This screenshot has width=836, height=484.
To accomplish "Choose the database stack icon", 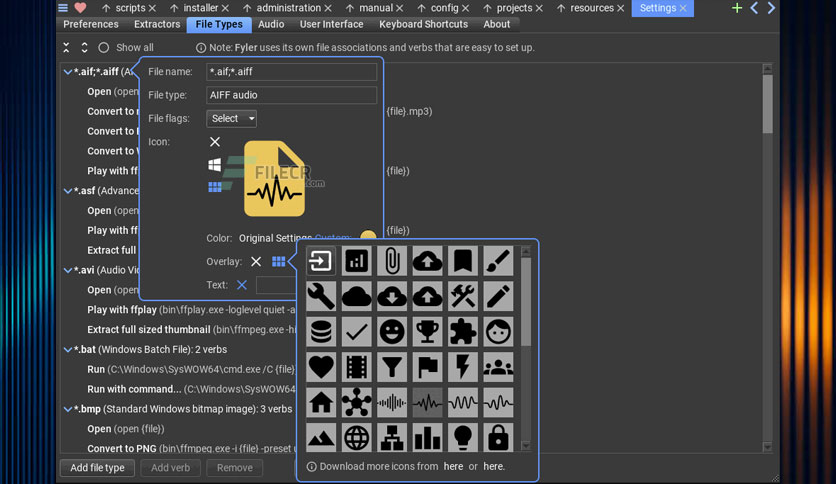I will 321,332.
